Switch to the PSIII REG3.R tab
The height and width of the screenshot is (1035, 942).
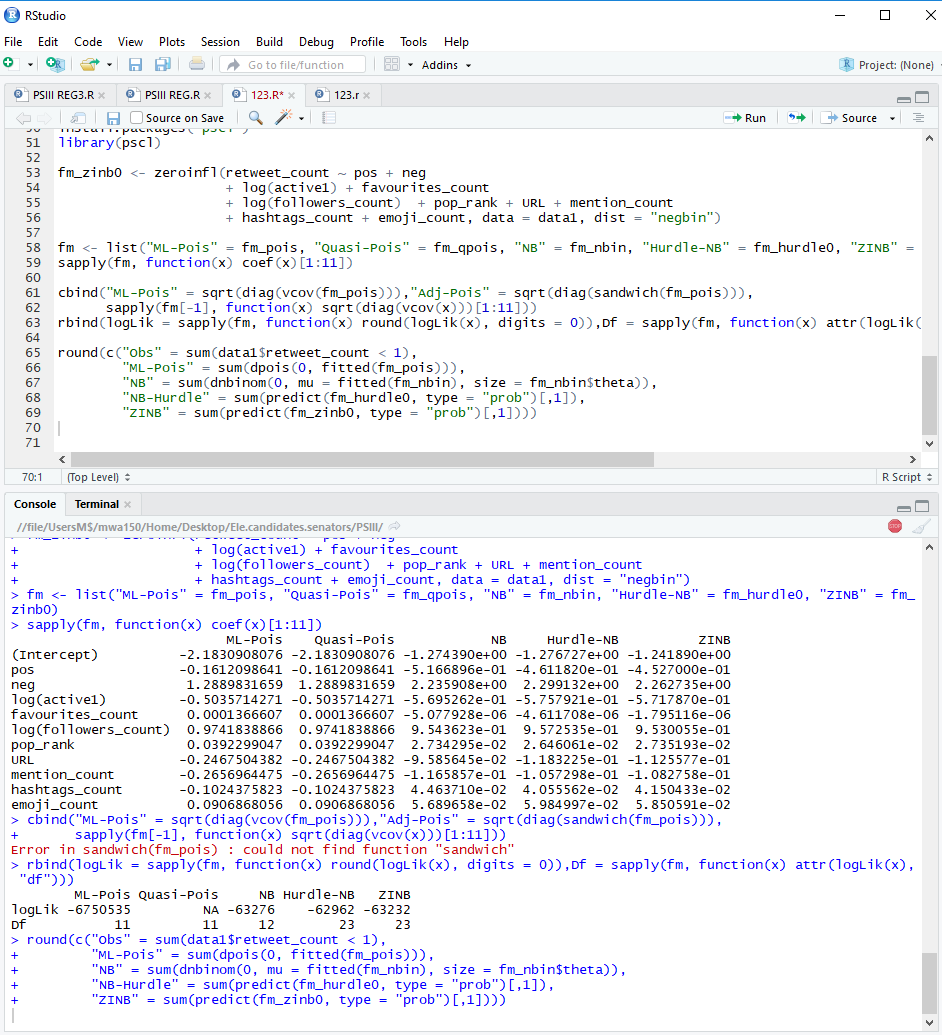63,95
